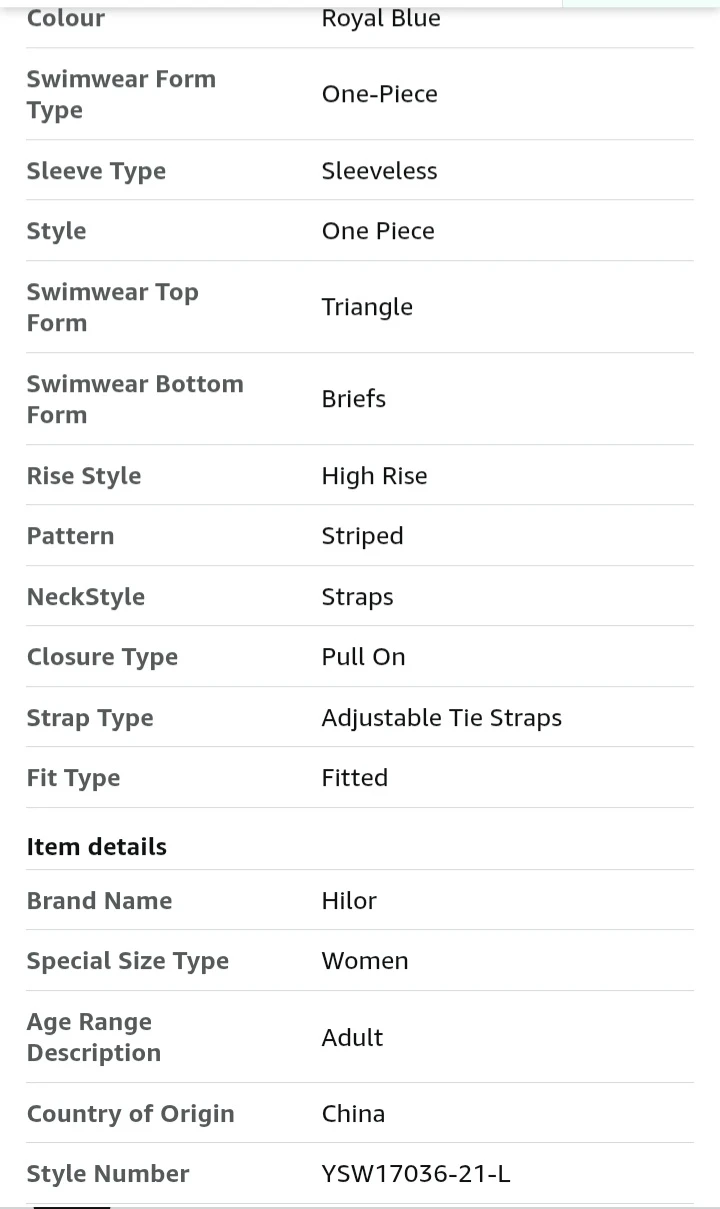This screenshot has width=720, height=1209.
Task: Click the China country of origin value
Action: point(353,1114)
